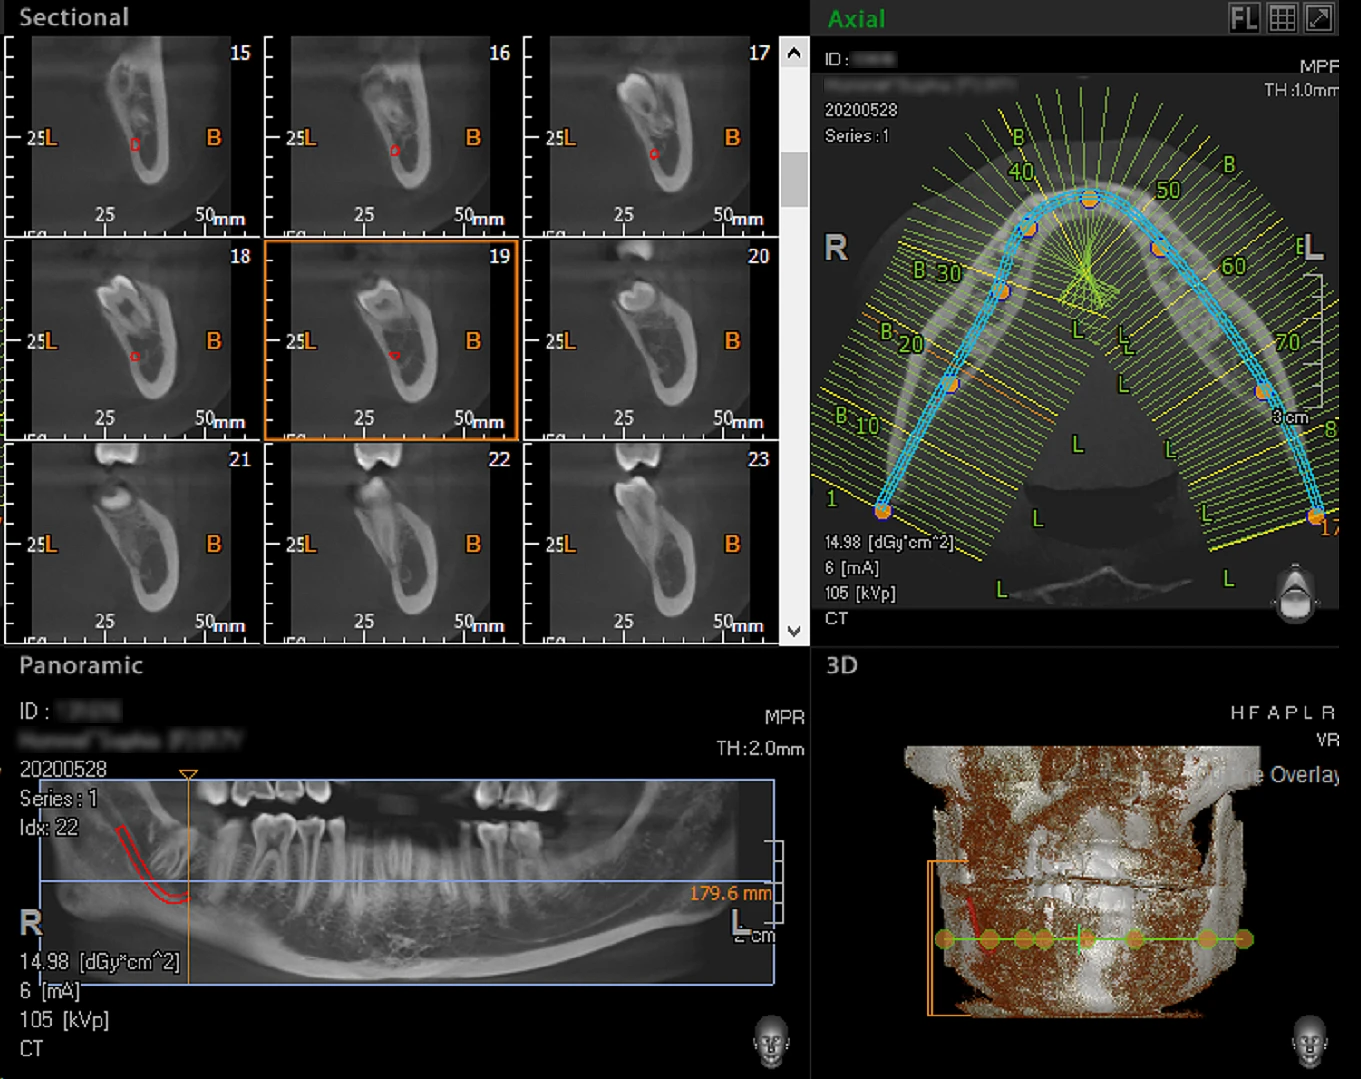
Task: Click the Sectional scrollbar thumb
Action: [x=794, y=179]
